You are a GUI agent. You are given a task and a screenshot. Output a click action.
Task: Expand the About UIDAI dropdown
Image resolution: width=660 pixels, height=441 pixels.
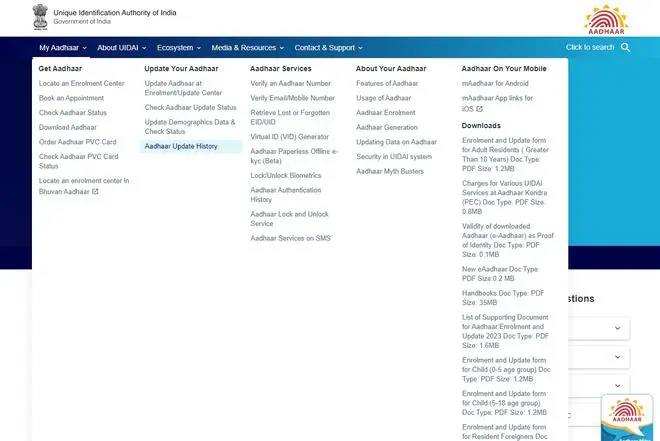point(121,48)
